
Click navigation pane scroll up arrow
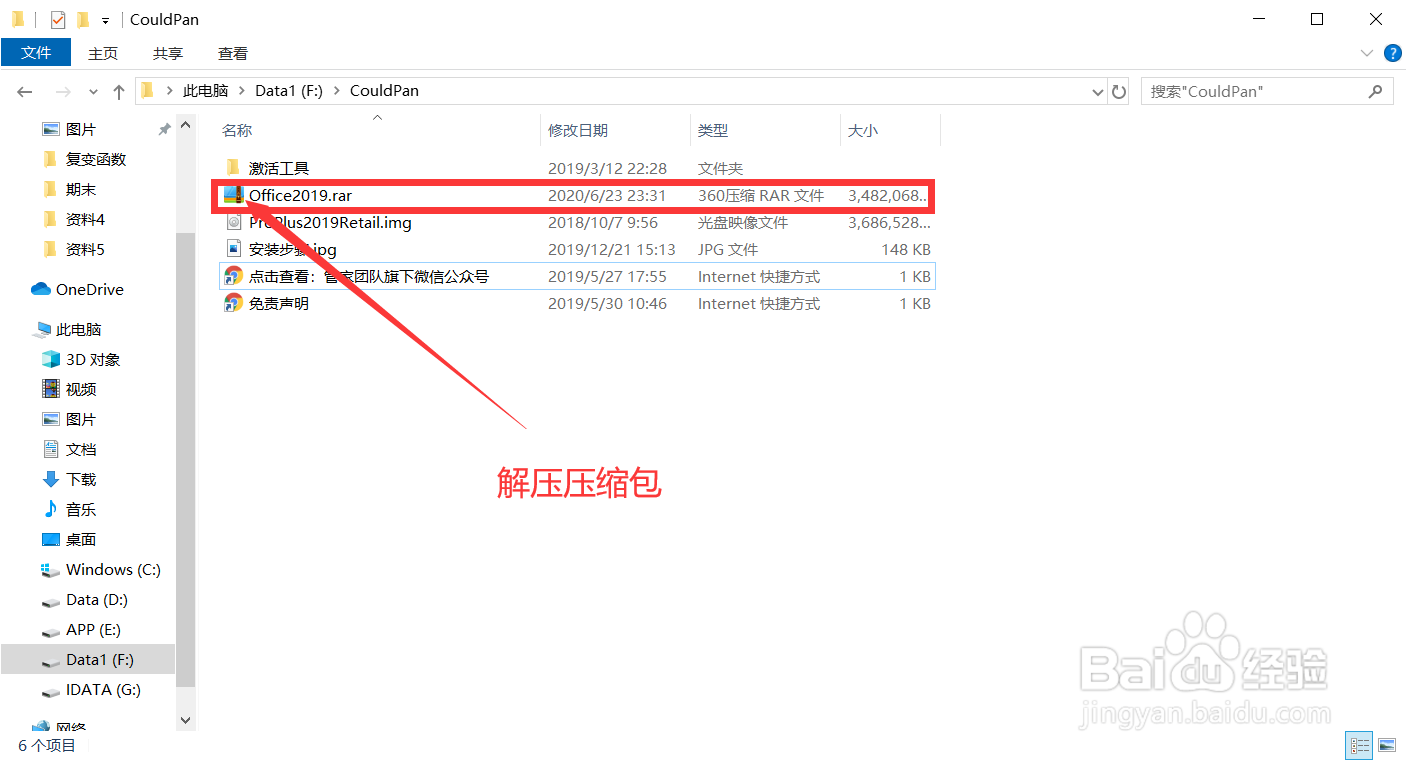pos(185,126)
